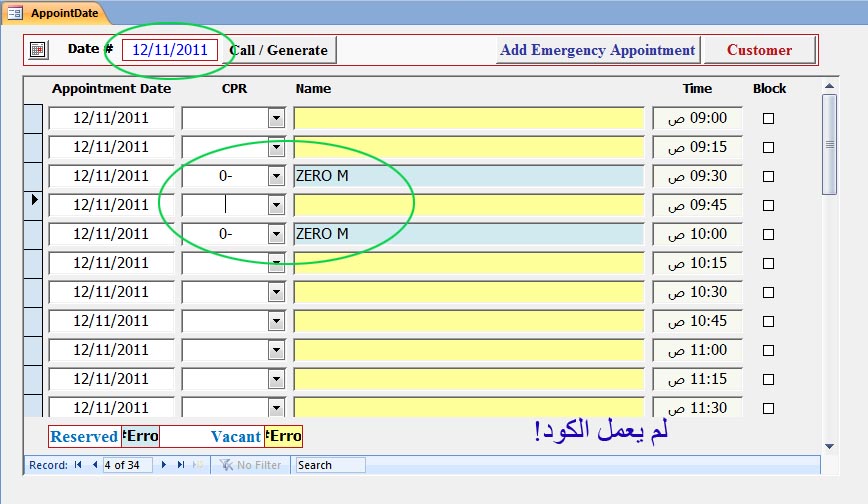Enable Block for the 11:15 slot

768,379
